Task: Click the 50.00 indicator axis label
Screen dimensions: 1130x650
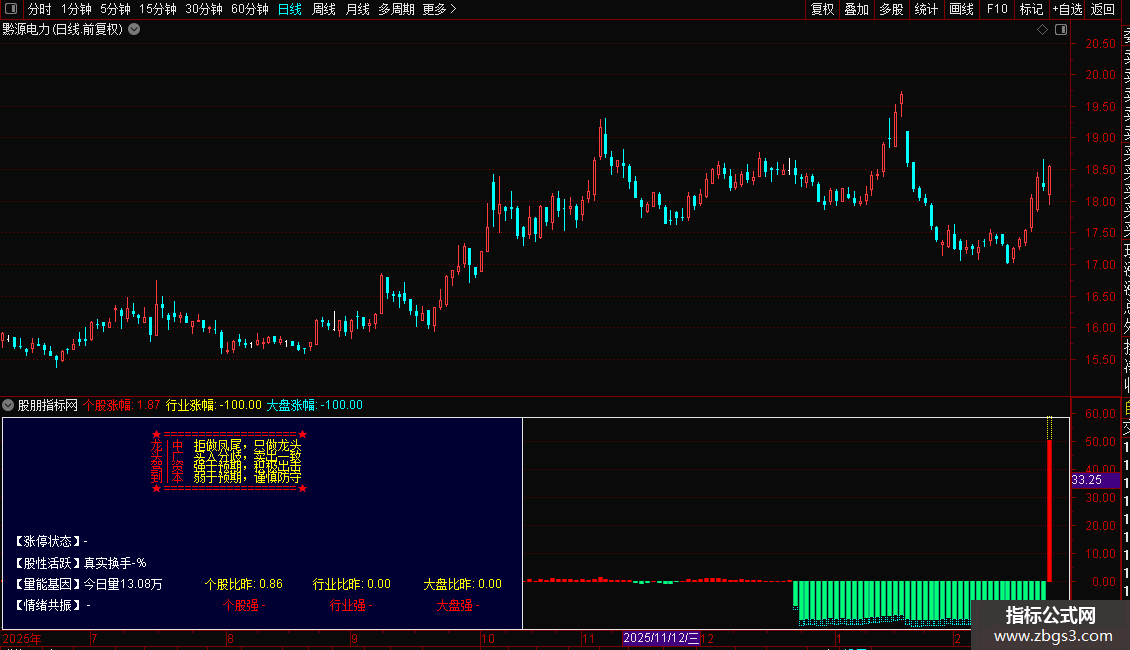Action: pyautogui.click(x=1100, y=442)
